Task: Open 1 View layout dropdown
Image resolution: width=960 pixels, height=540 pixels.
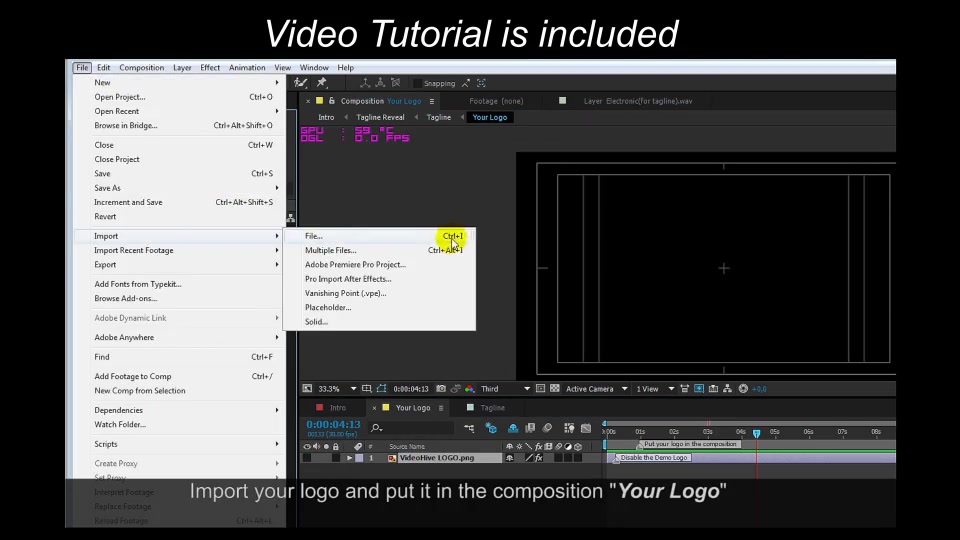Action: click(654, 389)
